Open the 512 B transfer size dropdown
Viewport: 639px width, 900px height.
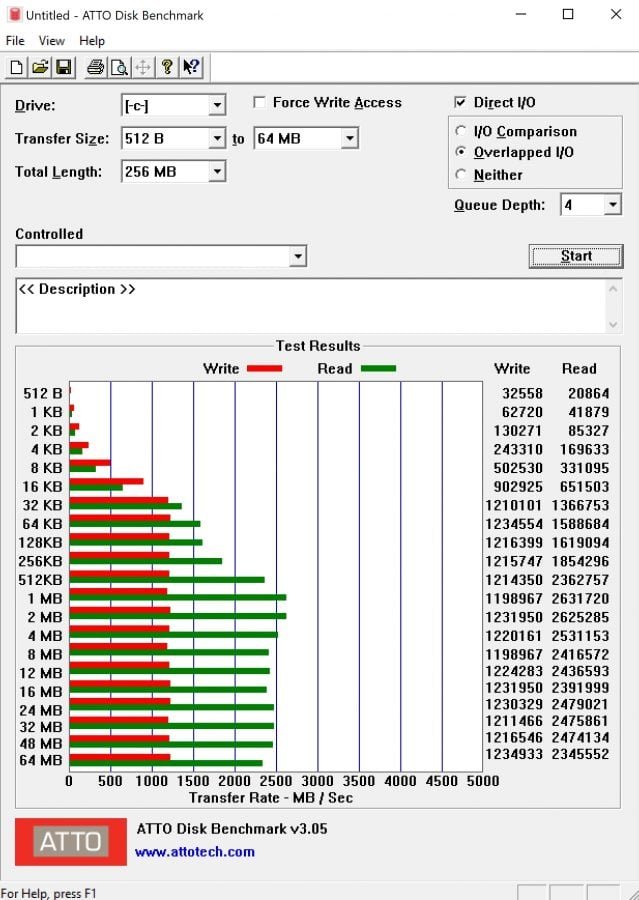pos(217,138)
